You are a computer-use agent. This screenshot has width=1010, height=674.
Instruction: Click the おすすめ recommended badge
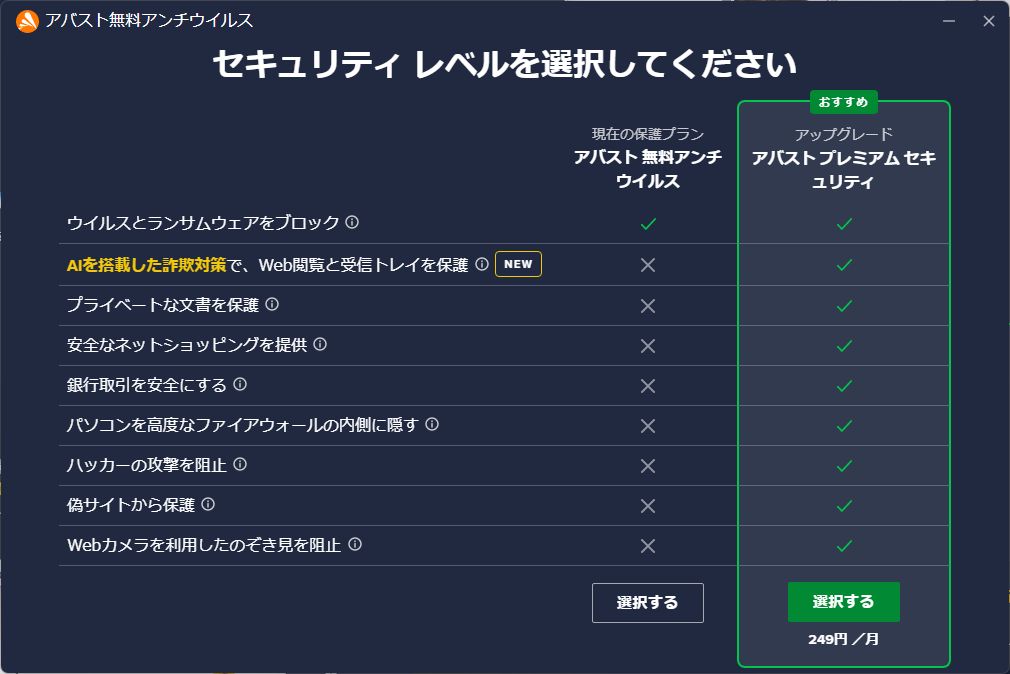[843, 102]
